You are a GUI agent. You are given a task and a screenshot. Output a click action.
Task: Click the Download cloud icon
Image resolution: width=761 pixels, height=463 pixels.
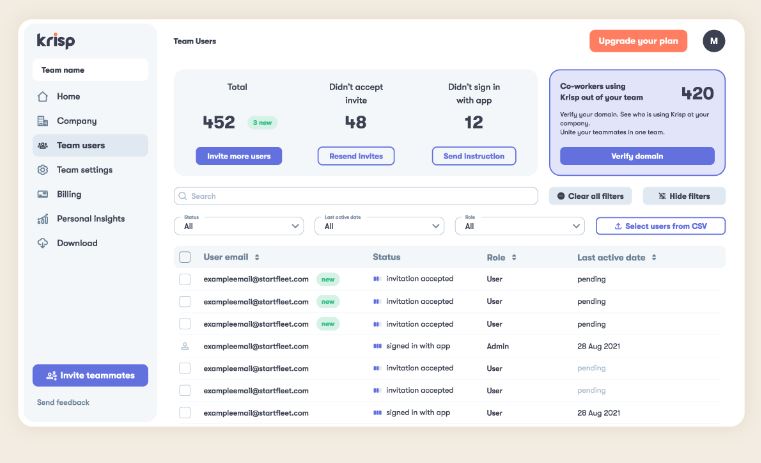43,243
